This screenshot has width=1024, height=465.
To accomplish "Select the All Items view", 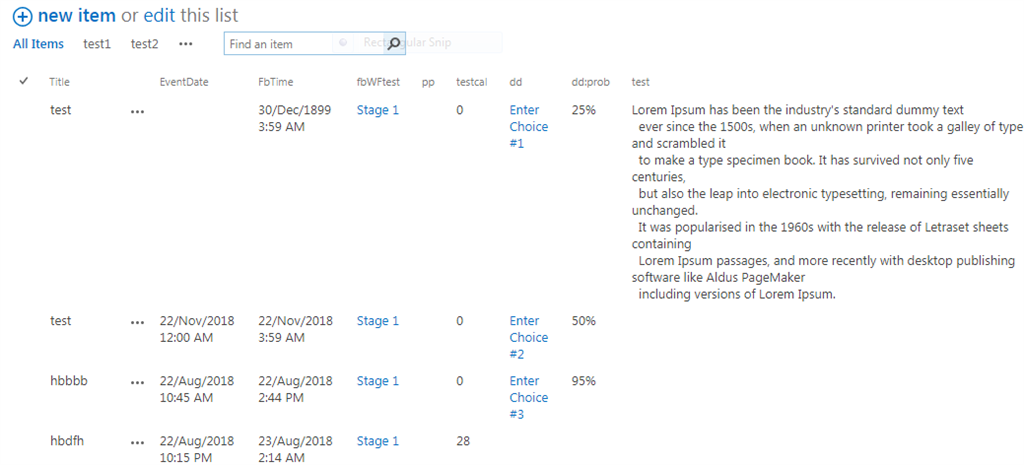I will click(38, 44).
